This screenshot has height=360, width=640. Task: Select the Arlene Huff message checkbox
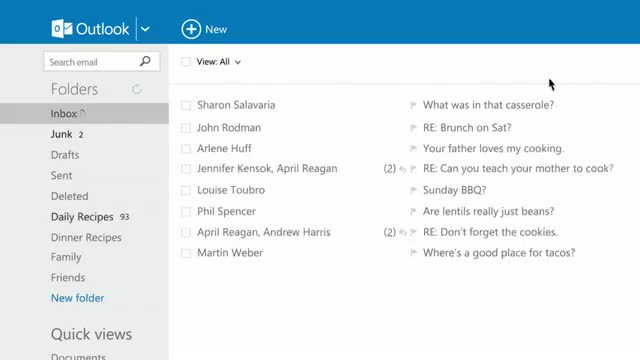point(186,149)
